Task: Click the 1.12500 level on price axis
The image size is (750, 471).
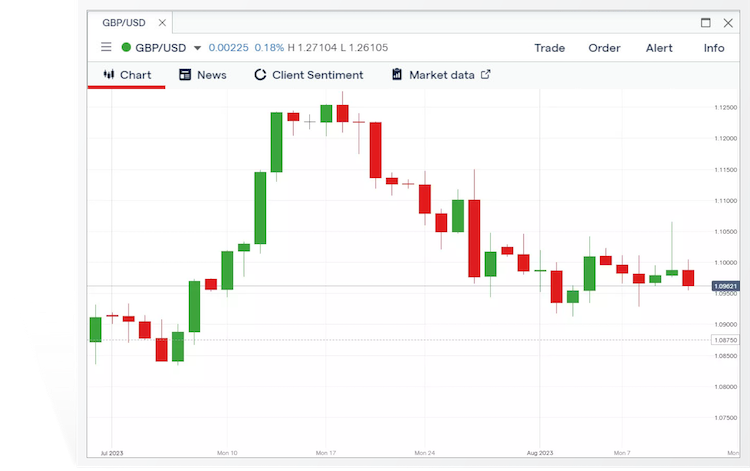Action: 725,108
